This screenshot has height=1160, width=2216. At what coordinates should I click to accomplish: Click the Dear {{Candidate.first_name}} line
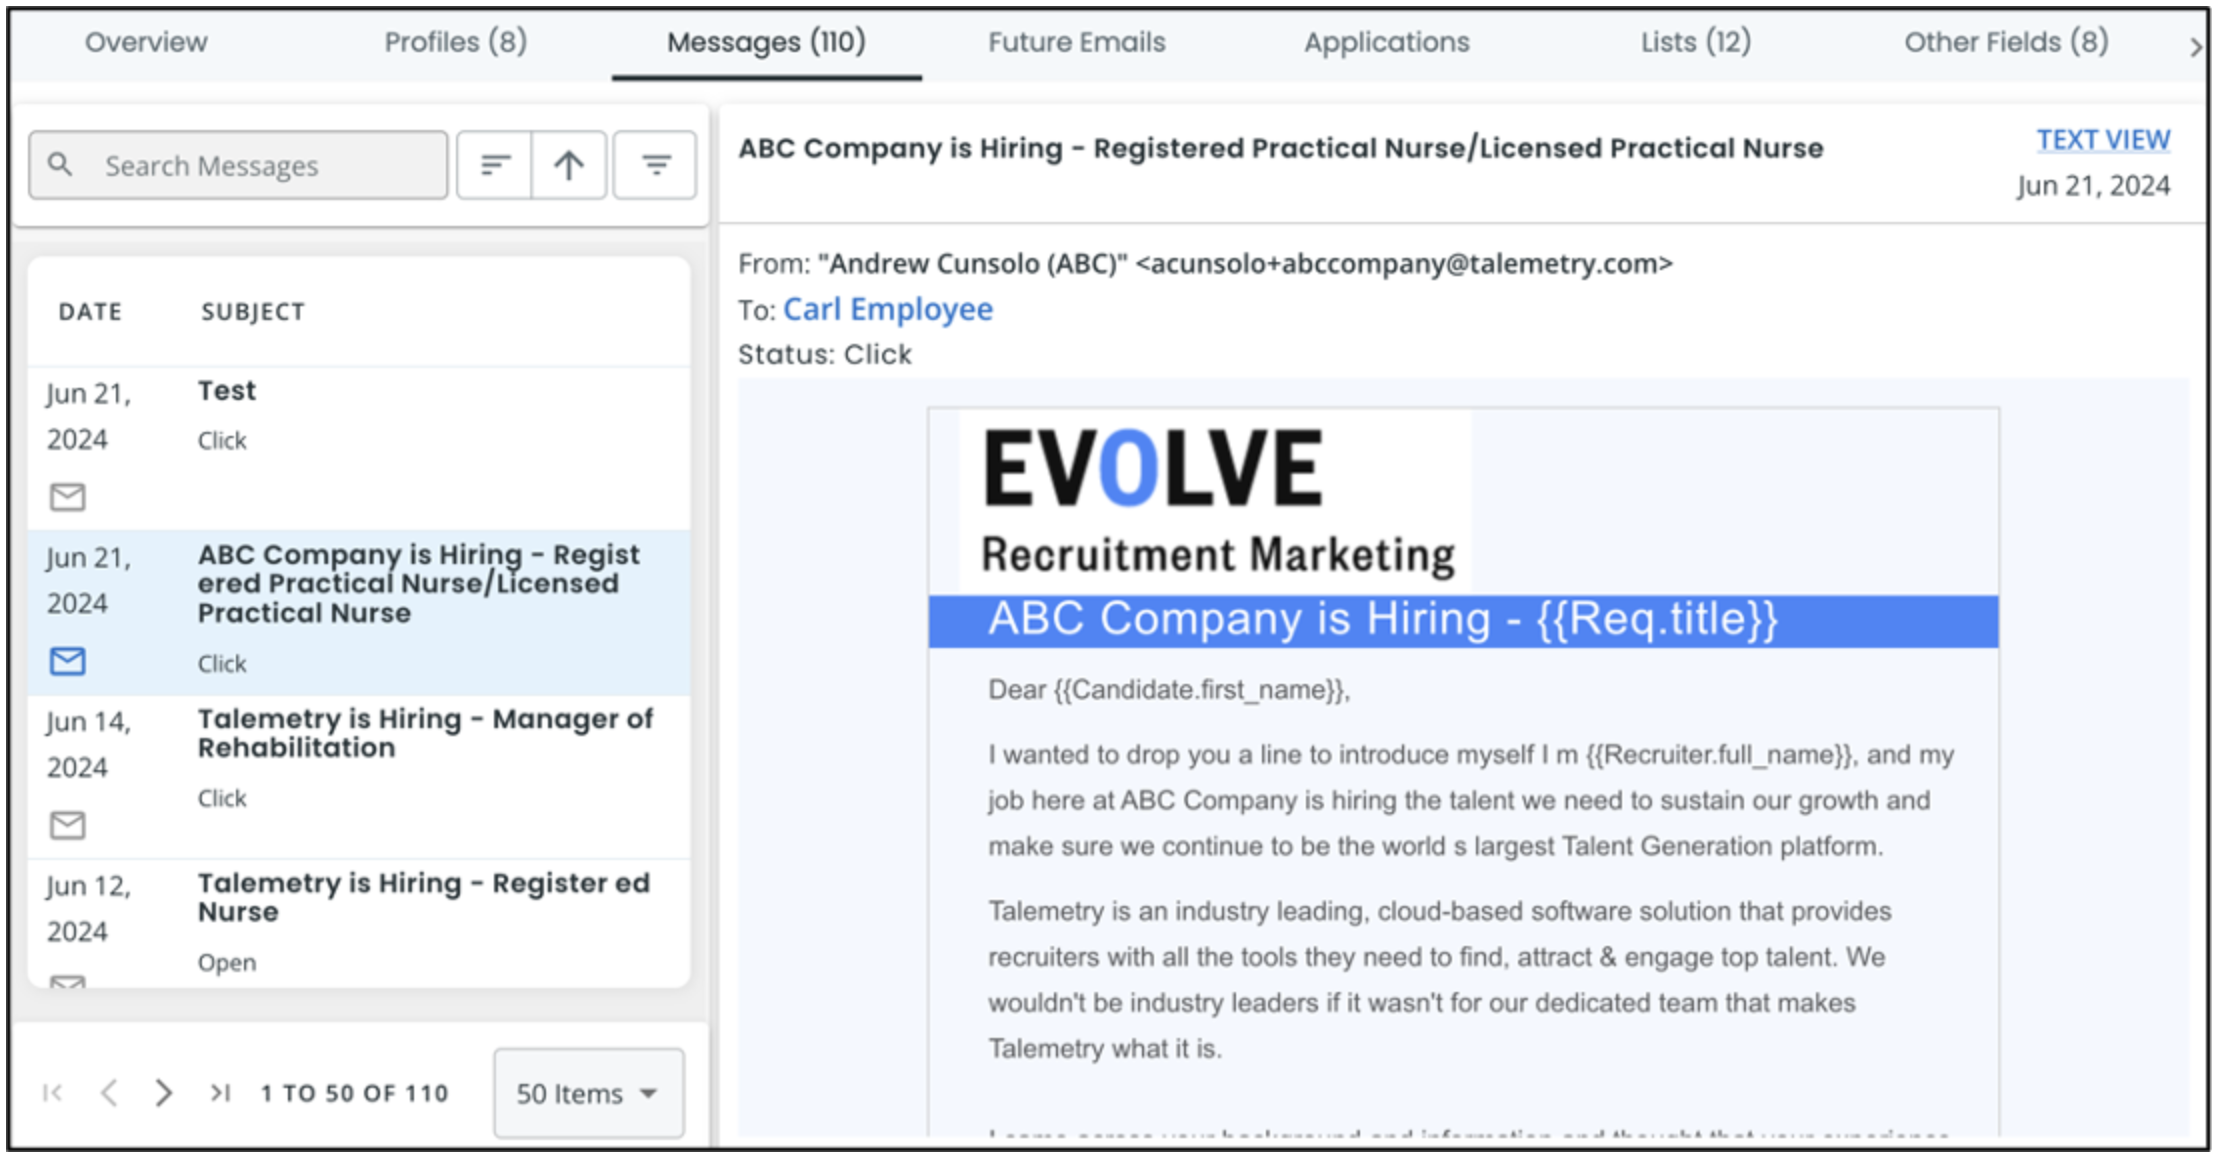tap(1169, 690)
